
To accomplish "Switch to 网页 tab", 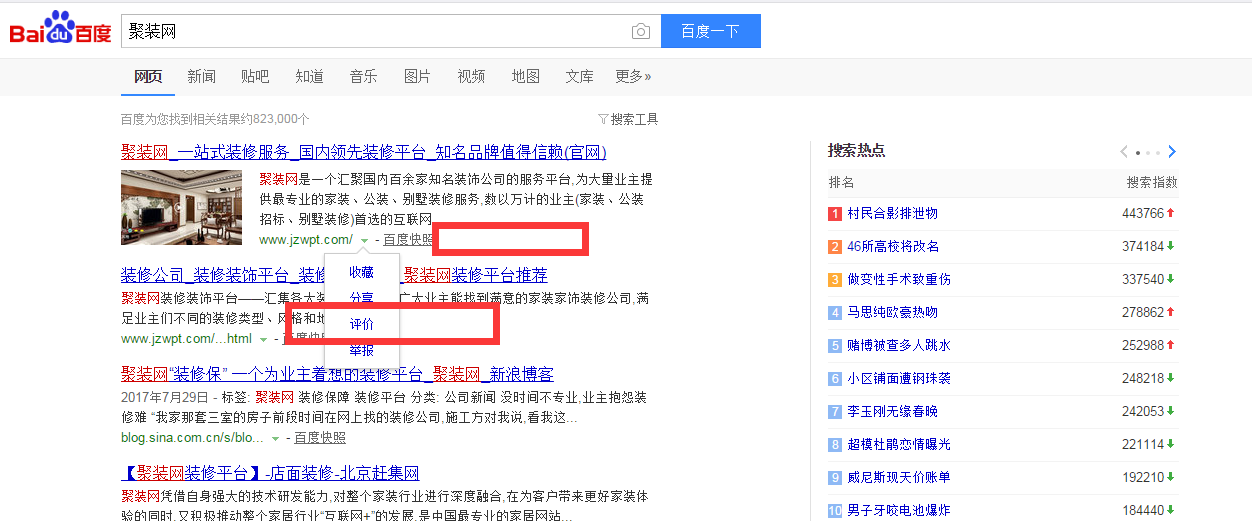I will tap(148, 76).
